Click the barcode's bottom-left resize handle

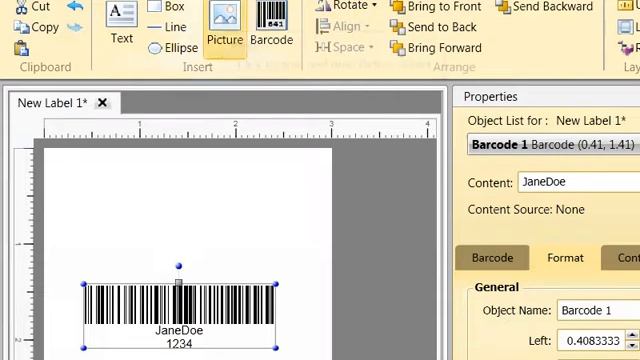(x=84, y=348)
